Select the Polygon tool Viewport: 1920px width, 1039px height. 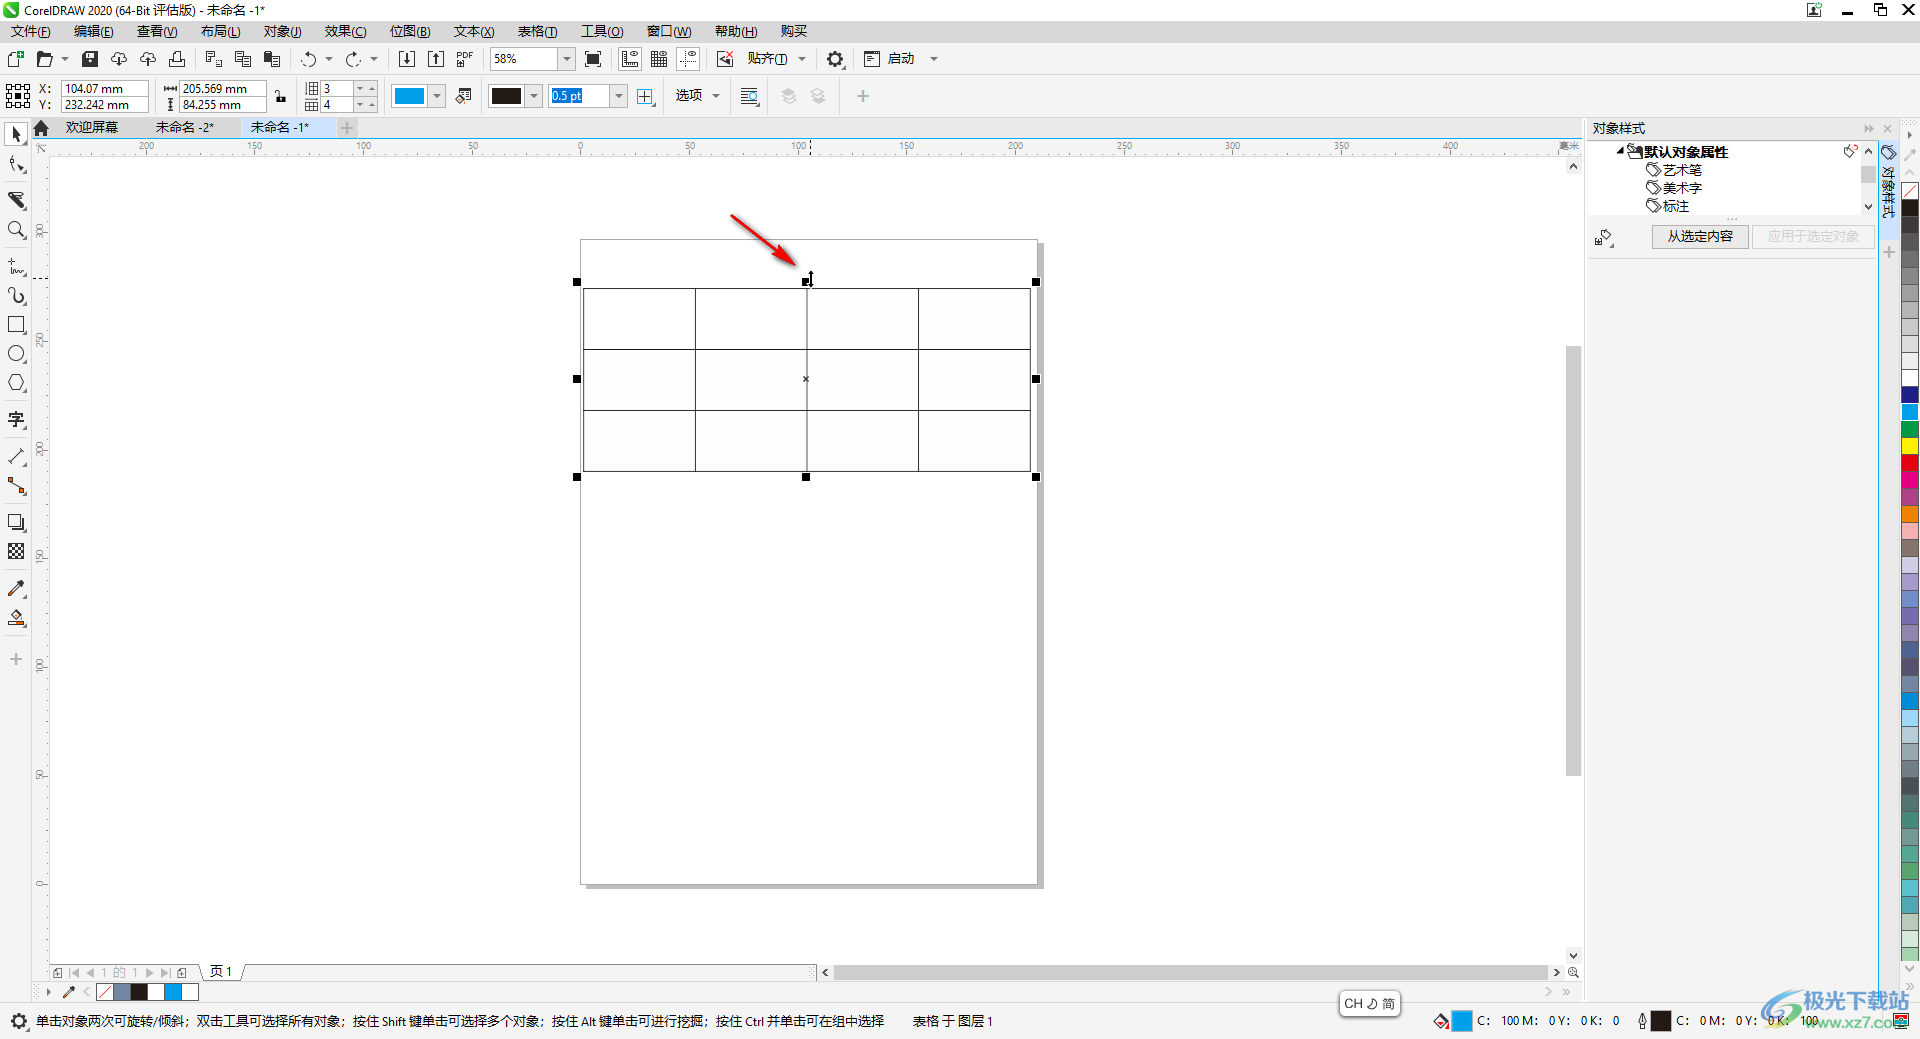[16, 383]
